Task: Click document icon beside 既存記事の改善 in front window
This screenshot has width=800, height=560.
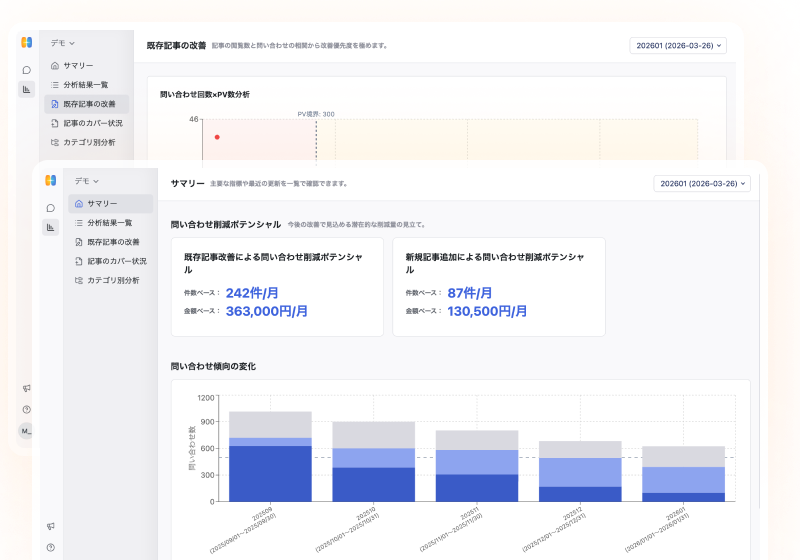Action: (x=79, y=242)
